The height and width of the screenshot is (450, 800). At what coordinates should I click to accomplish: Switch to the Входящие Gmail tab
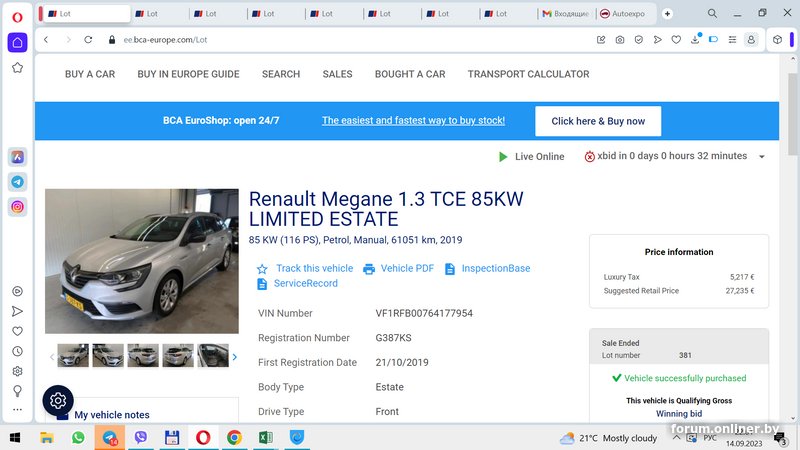tap(565, 14)
